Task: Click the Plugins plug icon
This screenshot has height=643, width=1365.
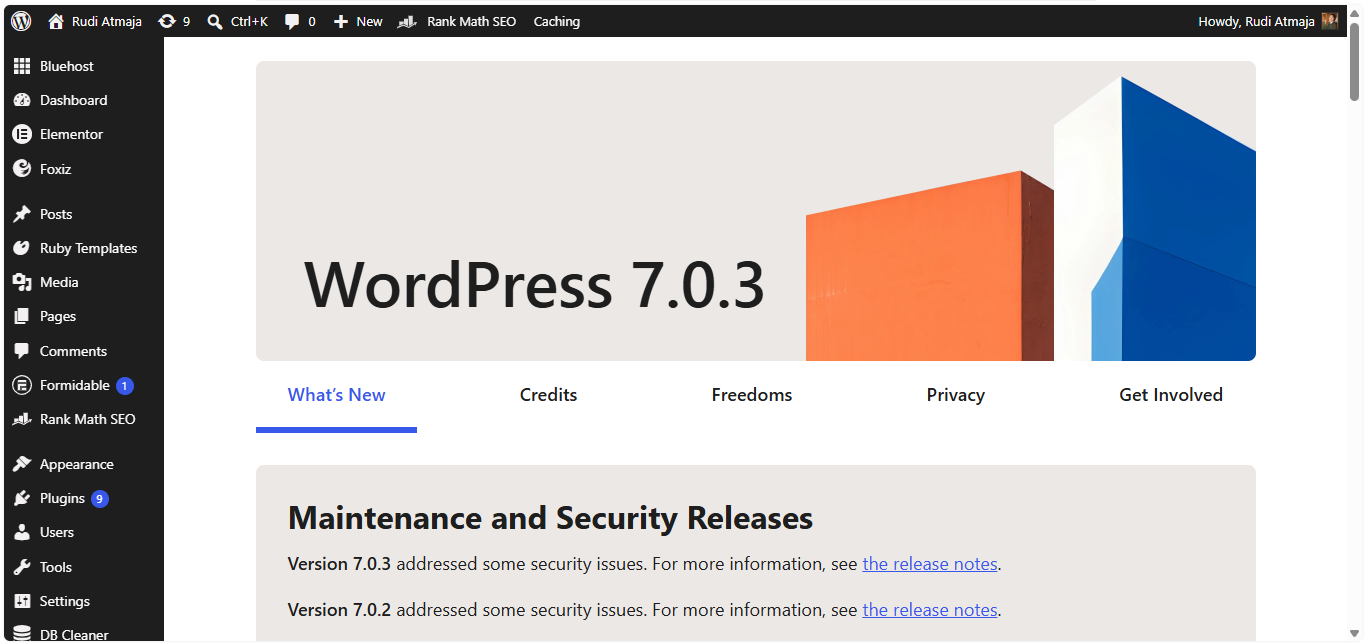Action: [22, 498]
